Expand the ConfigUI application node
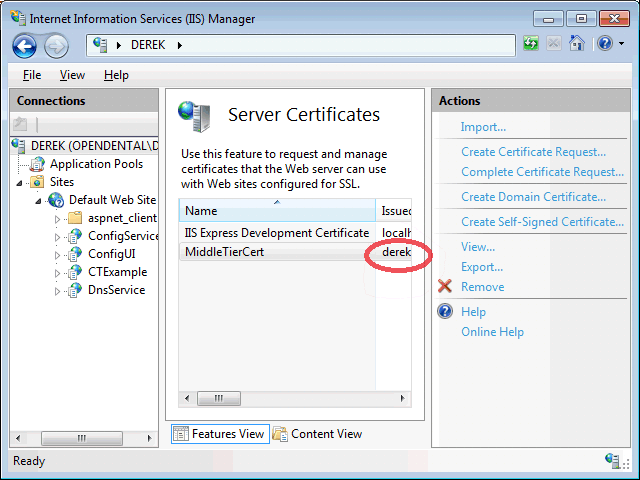The height and width of the screenshot is (480, 640). [58, 255]
